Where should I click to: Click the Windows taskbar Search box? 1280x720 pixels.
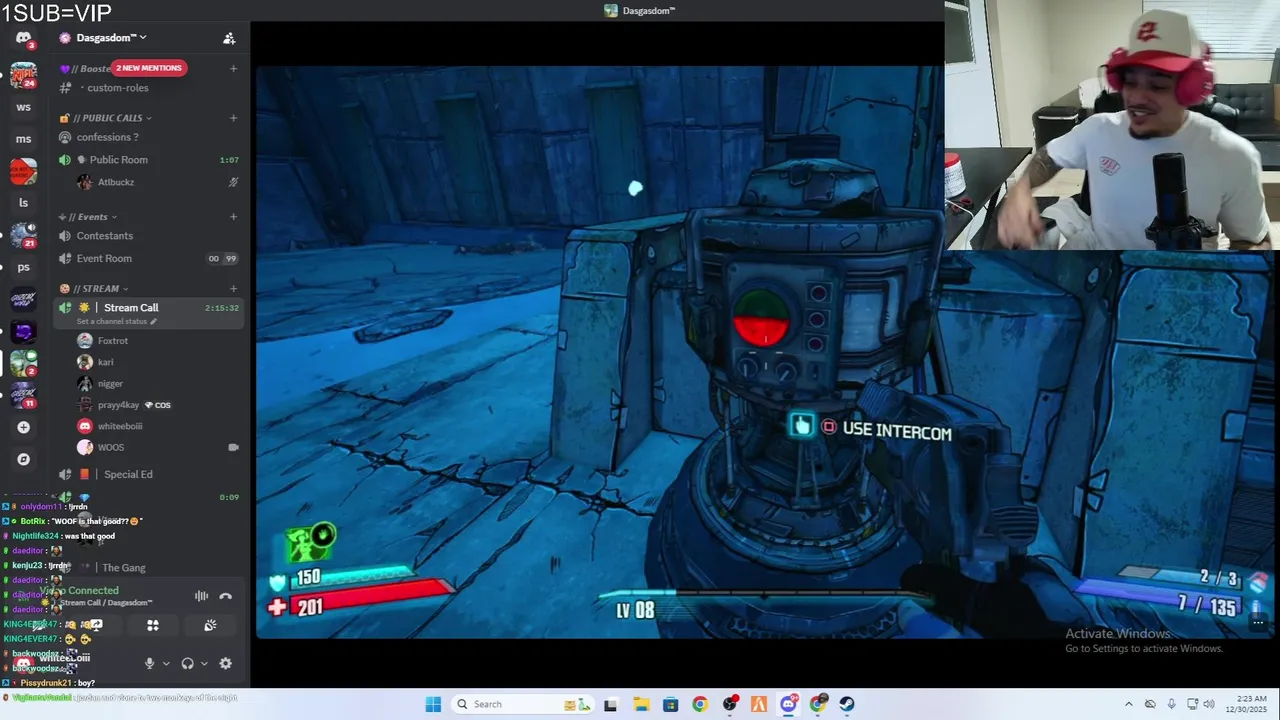point(521,704)
